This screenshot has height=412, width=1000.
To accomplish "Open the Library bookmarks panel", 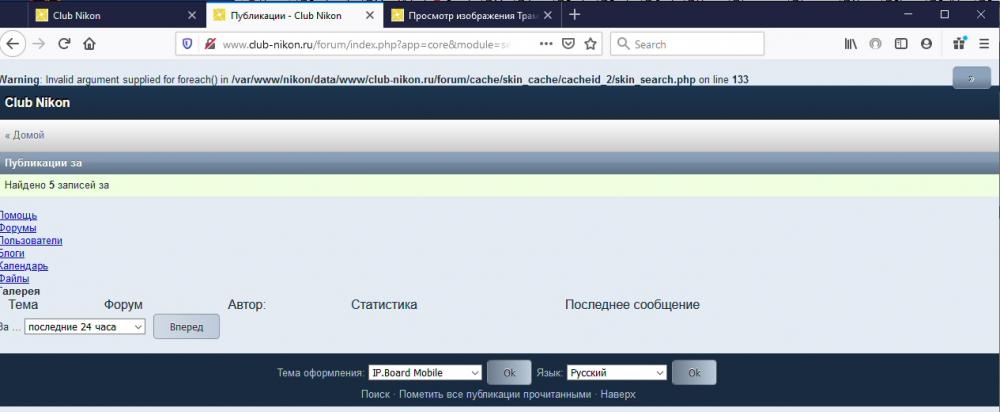I will click(x=850, y=44).
